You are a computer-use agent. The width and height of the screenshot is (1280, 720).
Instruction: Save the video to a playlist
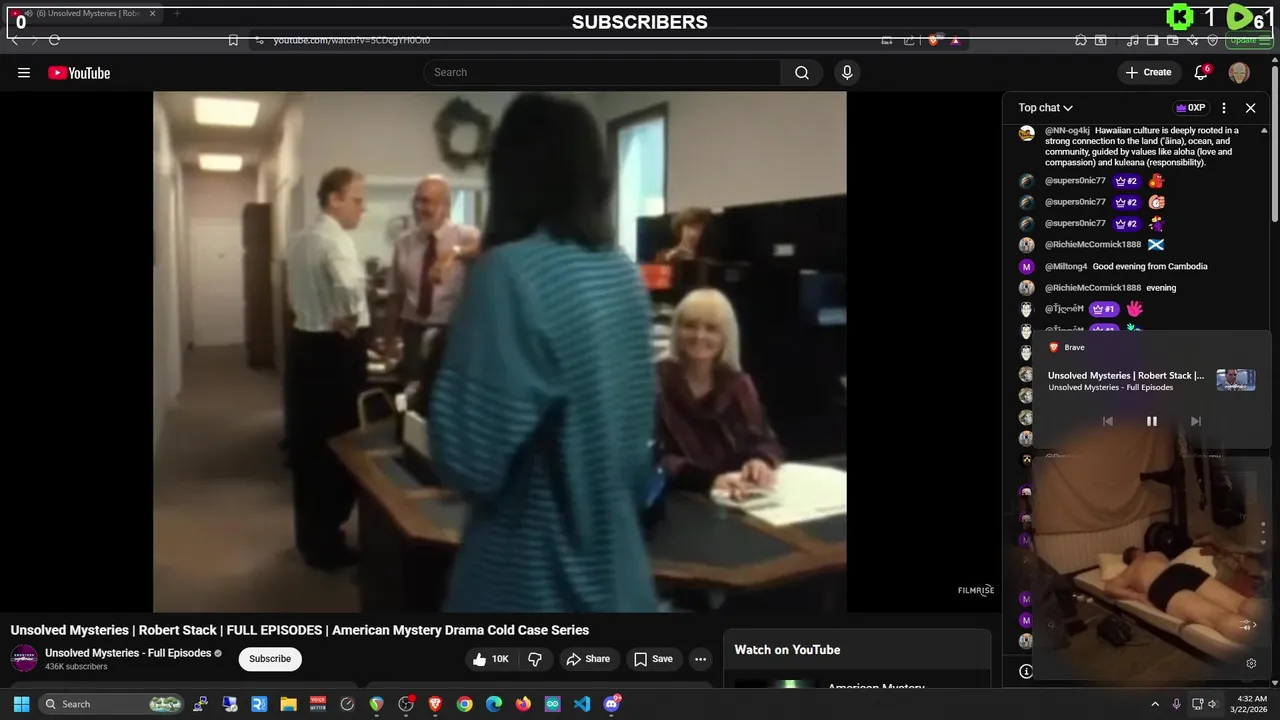point(652,659)
